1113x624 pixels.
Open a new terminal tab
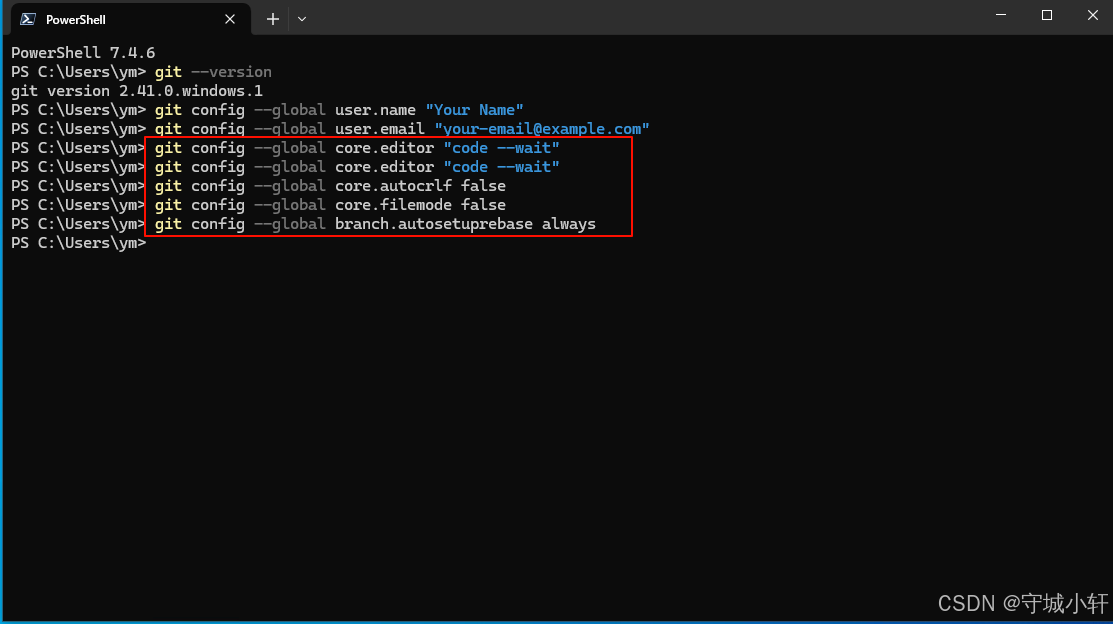click(273, 19)
